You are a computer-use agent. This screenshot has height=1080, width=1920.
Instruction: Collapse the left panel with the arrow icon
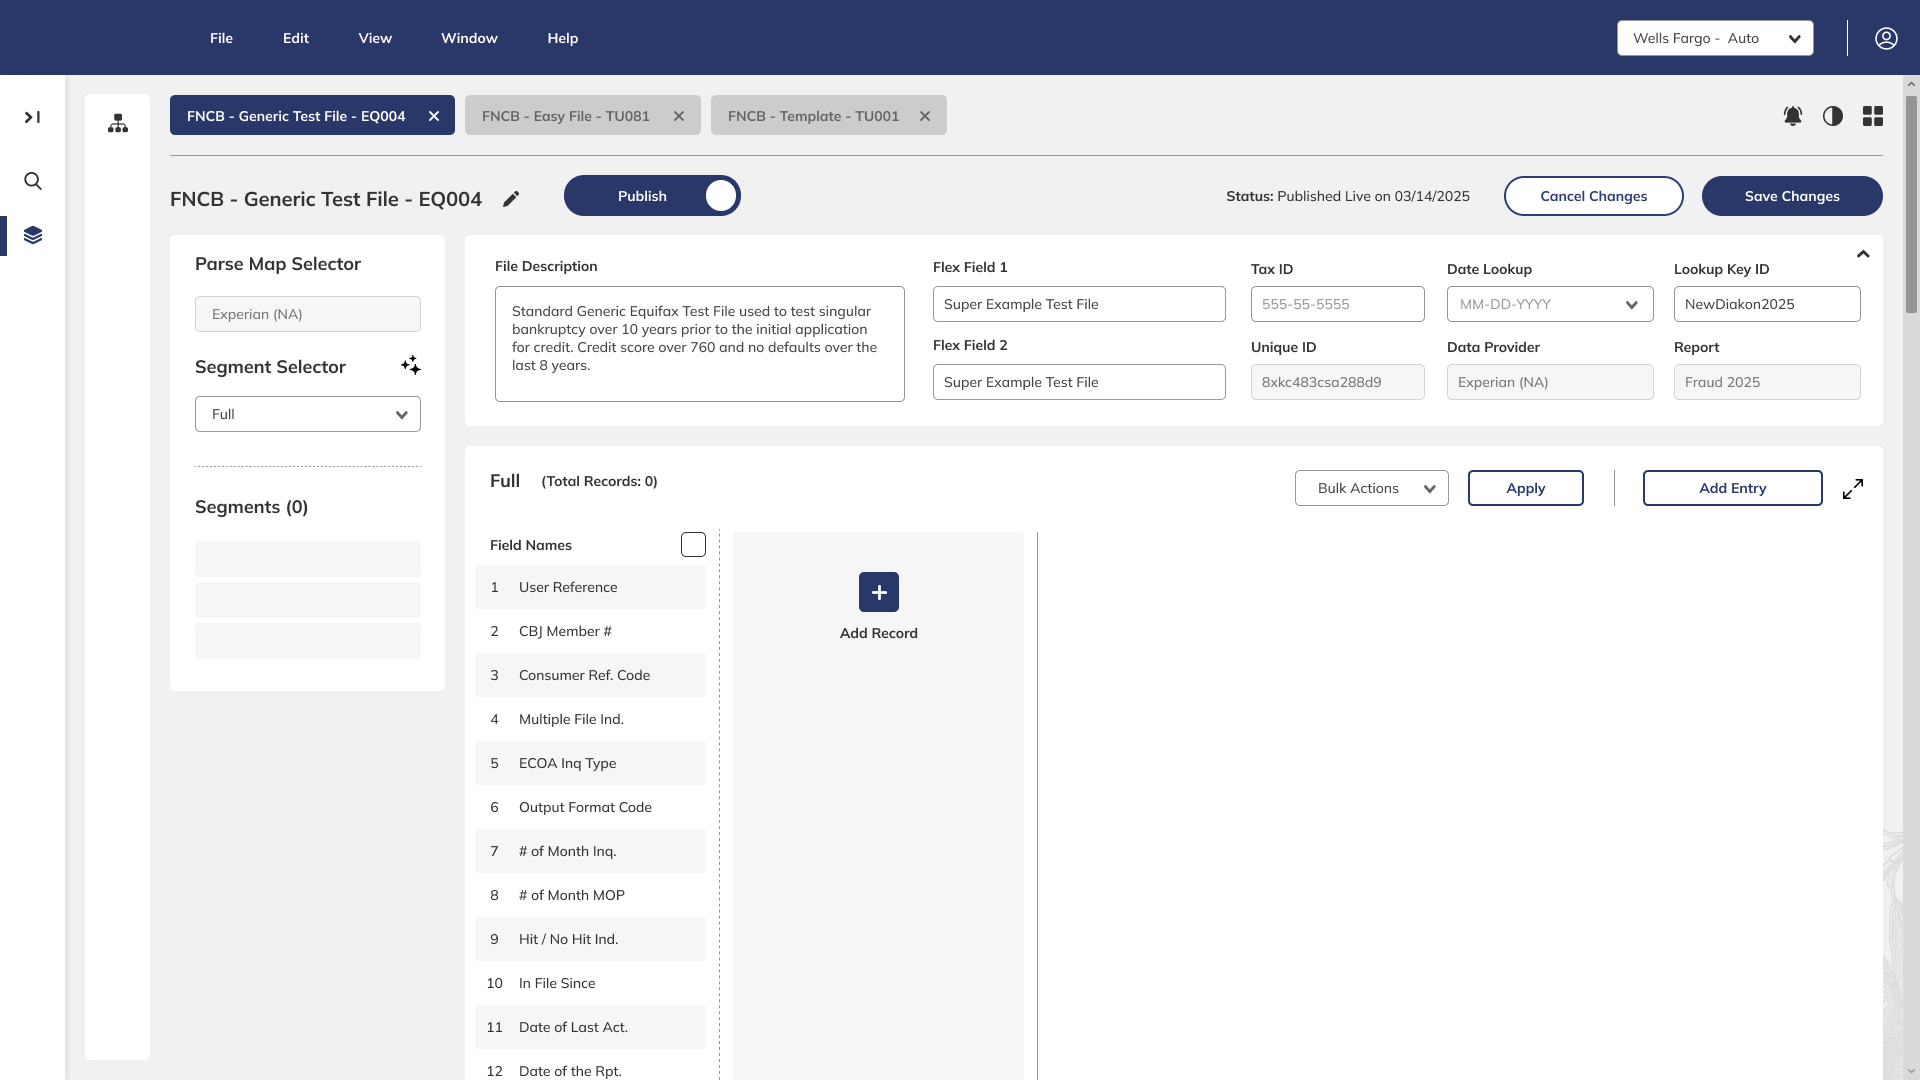click(x=31, y=116)
